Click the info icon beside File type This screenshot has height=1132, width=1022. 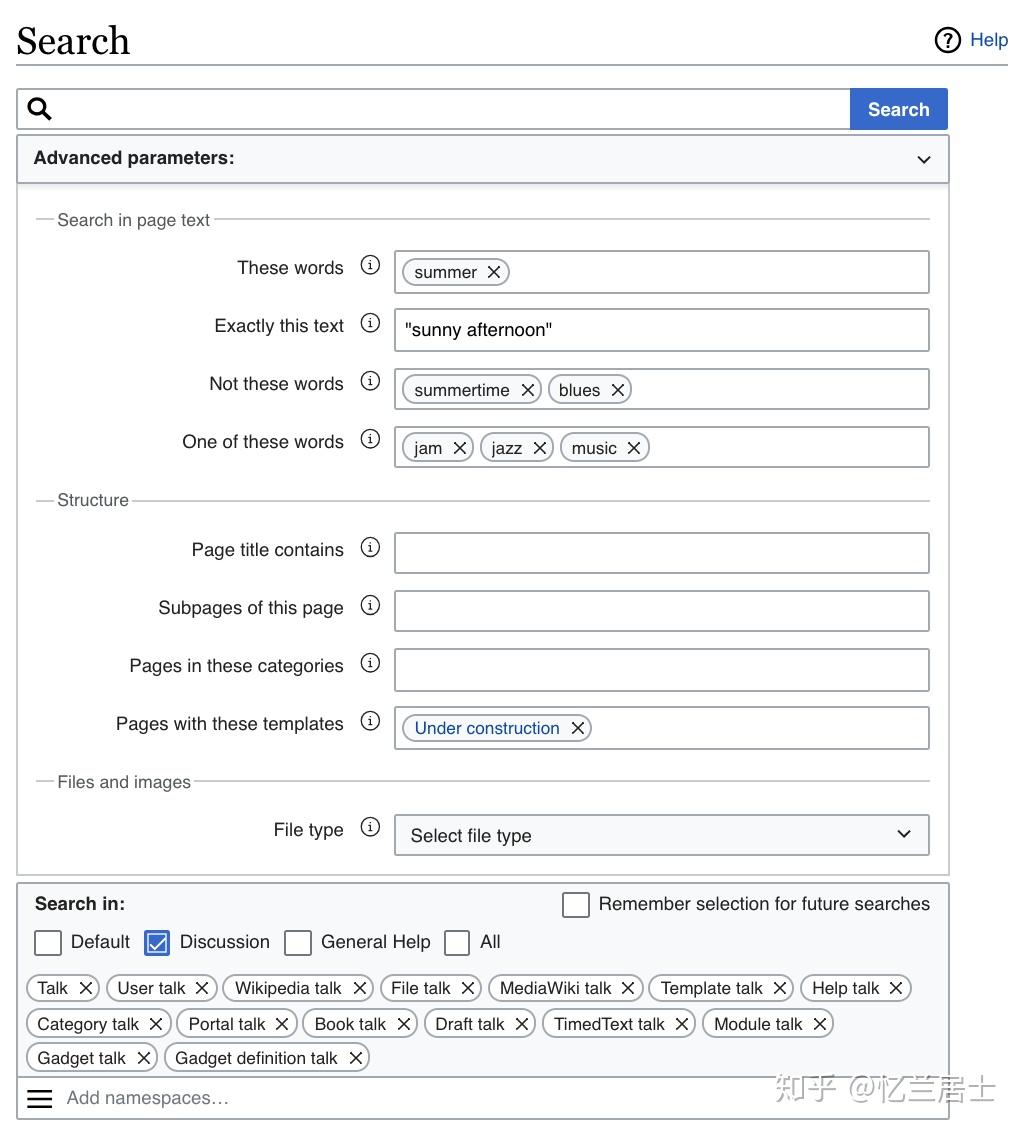point(370,828)
